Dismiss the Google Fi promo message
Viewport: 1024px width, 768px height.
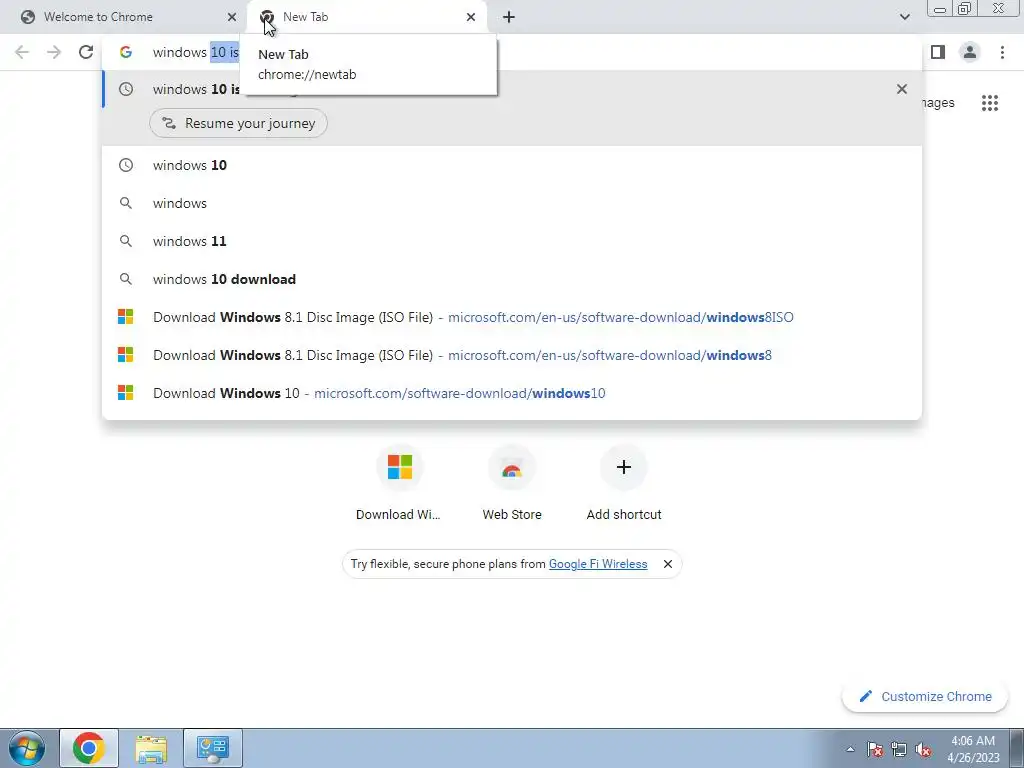pos(667,564)
